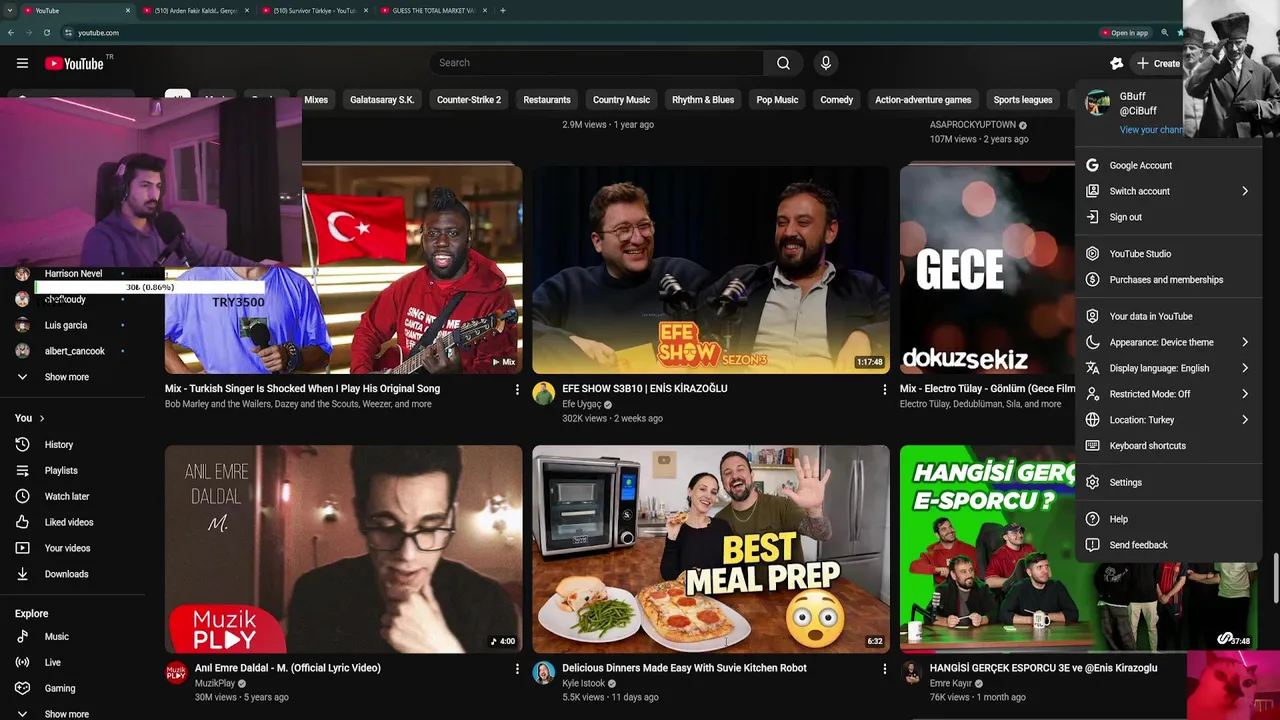The image size is (1280, 720).
Task: Expand Restricted Mode: Off chevron
Action: click(1245, 394)
